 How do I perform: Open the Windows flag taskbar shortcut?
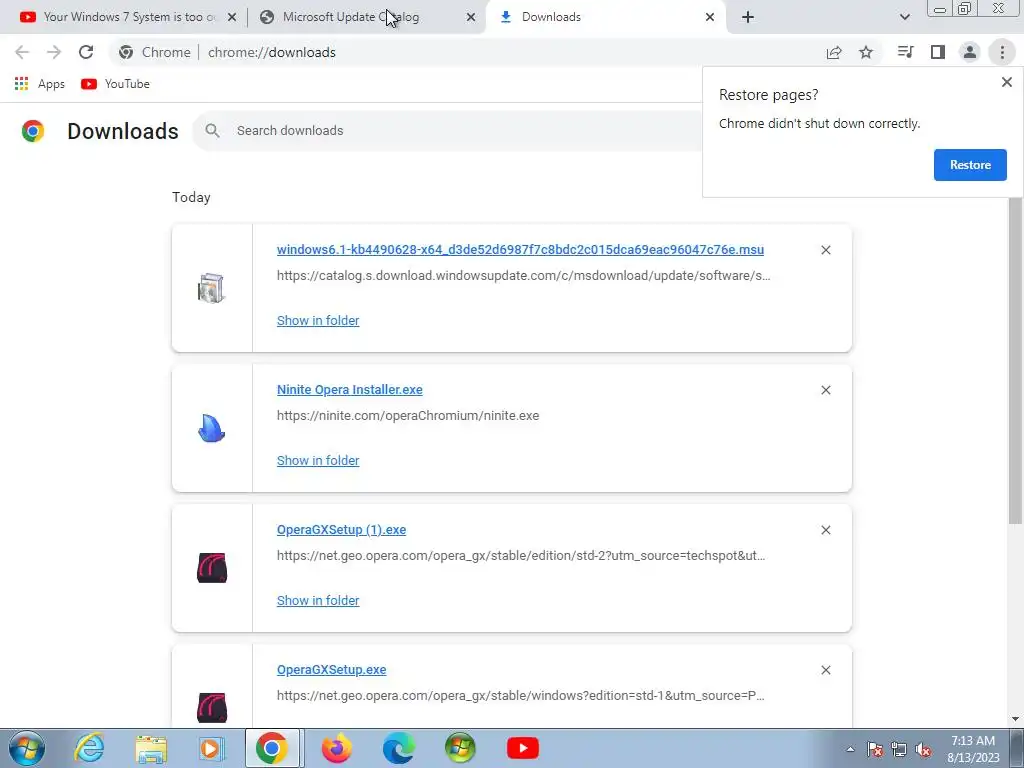coord(460,748)
